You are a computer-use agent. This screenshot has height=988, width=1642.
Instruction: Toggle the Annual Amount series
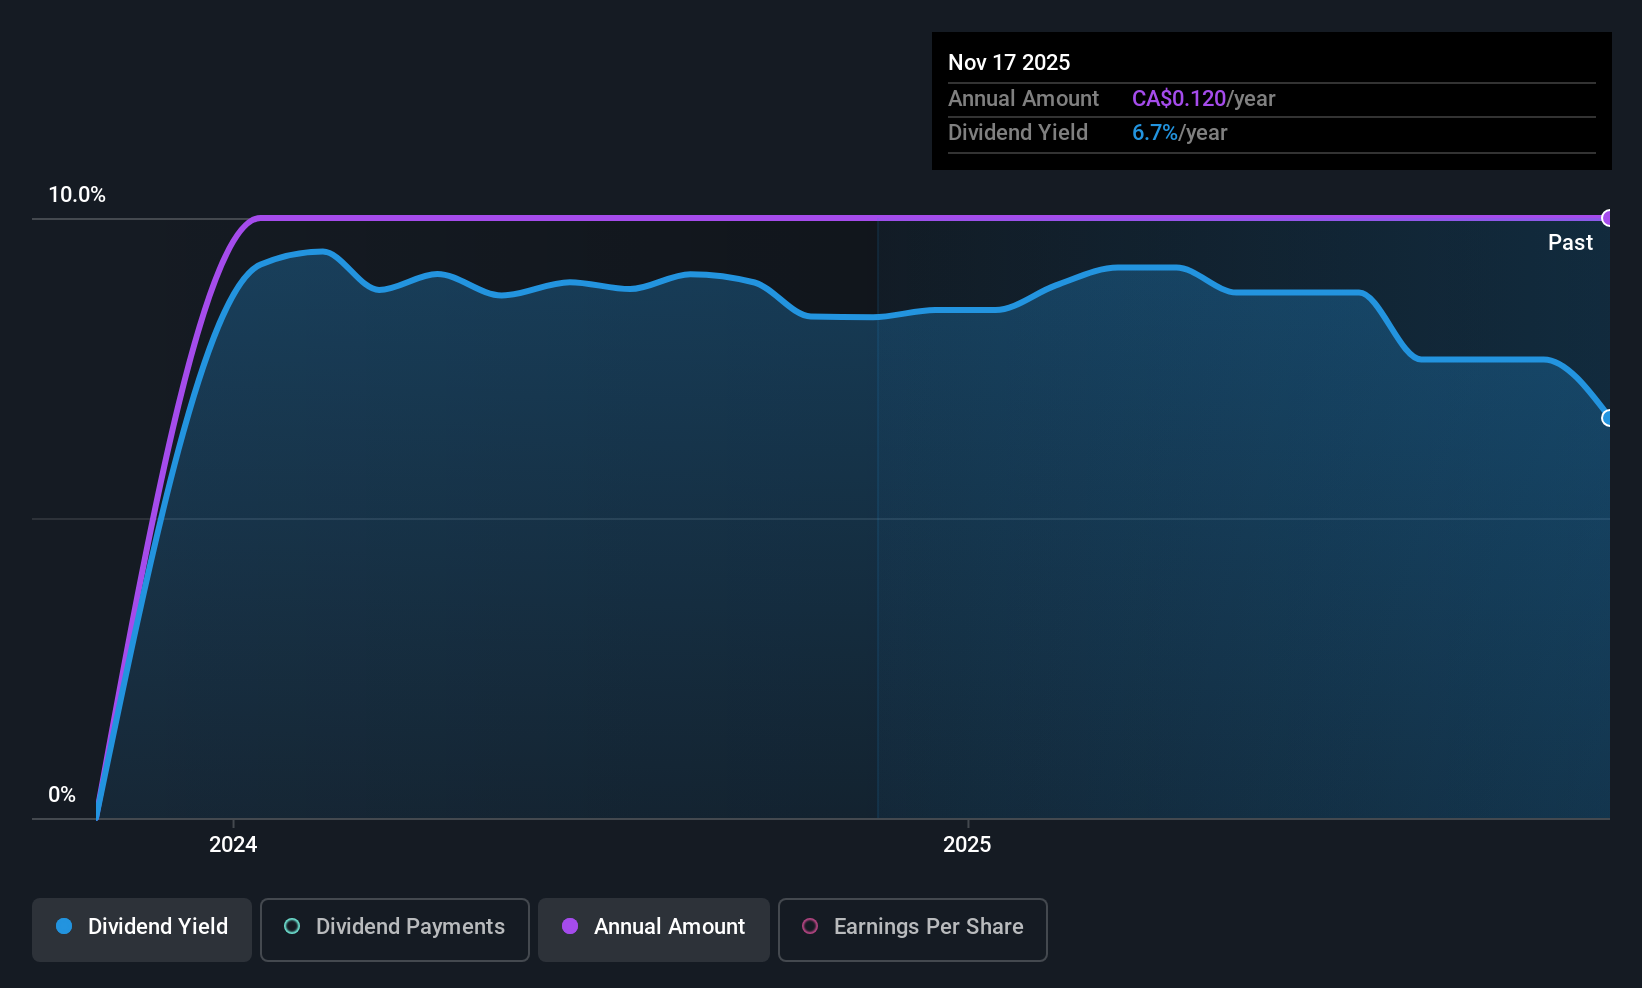654,929
